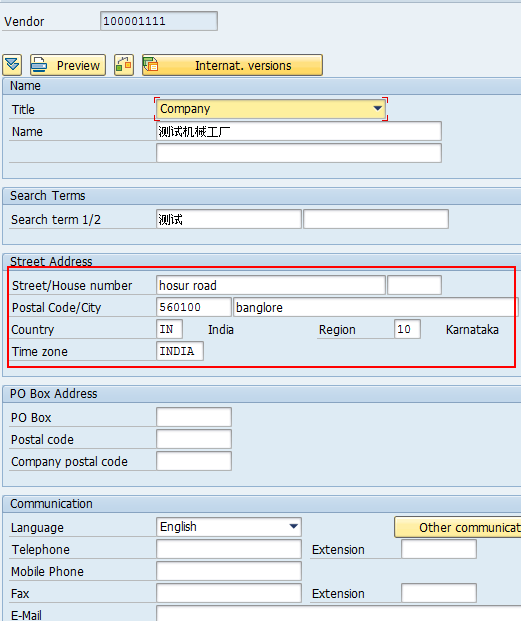
Task: Click the Fax Extension field
Action: tap(439, 593)
